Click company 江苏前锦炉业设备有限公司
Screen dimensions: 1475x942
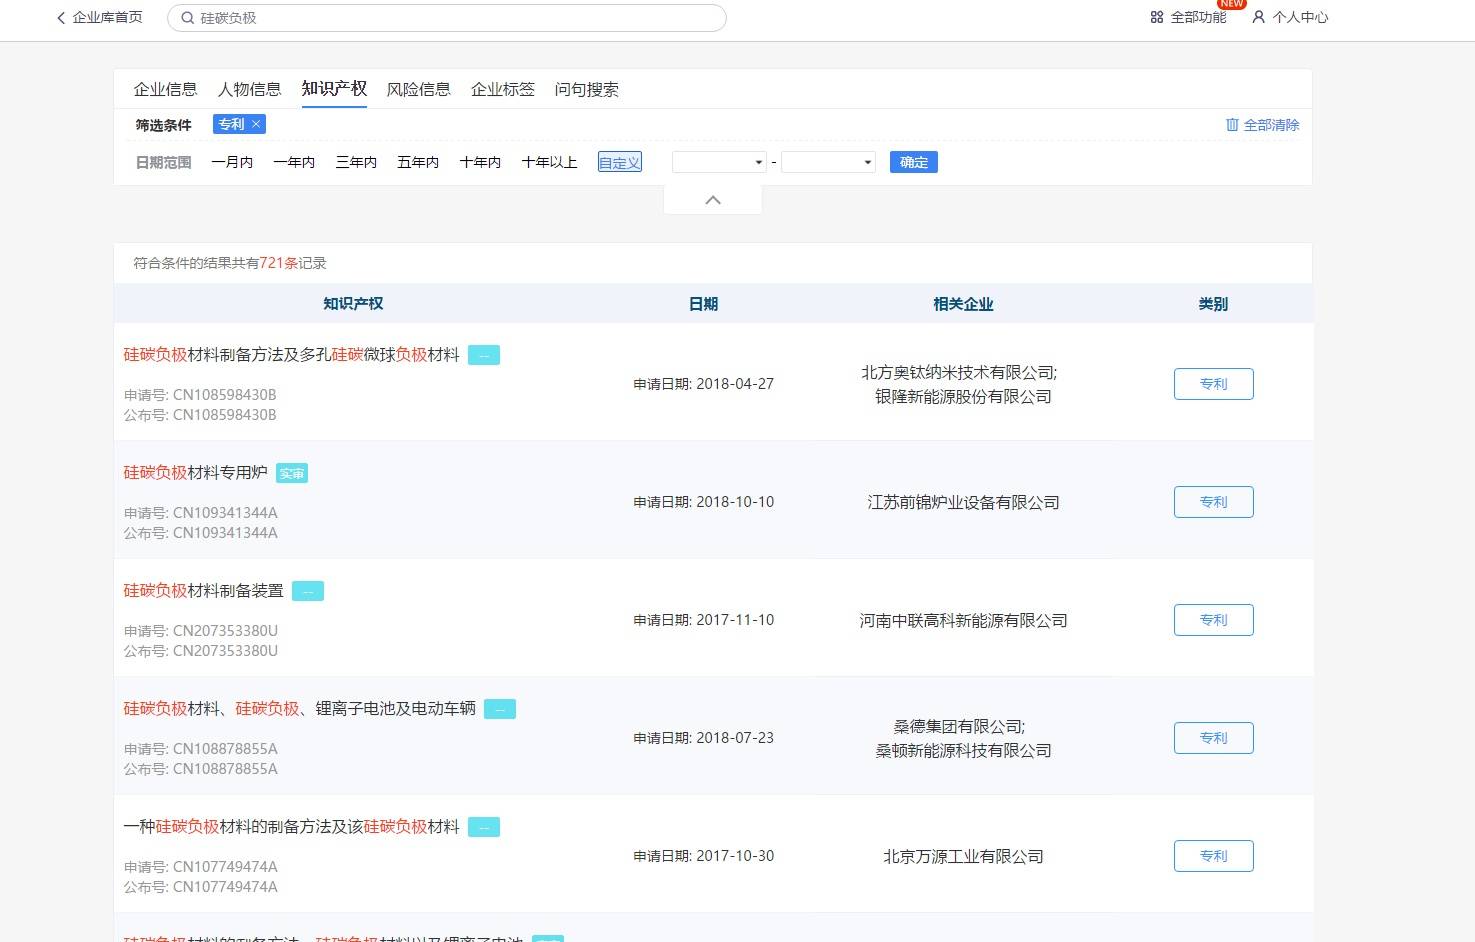(x=963, y=502)
